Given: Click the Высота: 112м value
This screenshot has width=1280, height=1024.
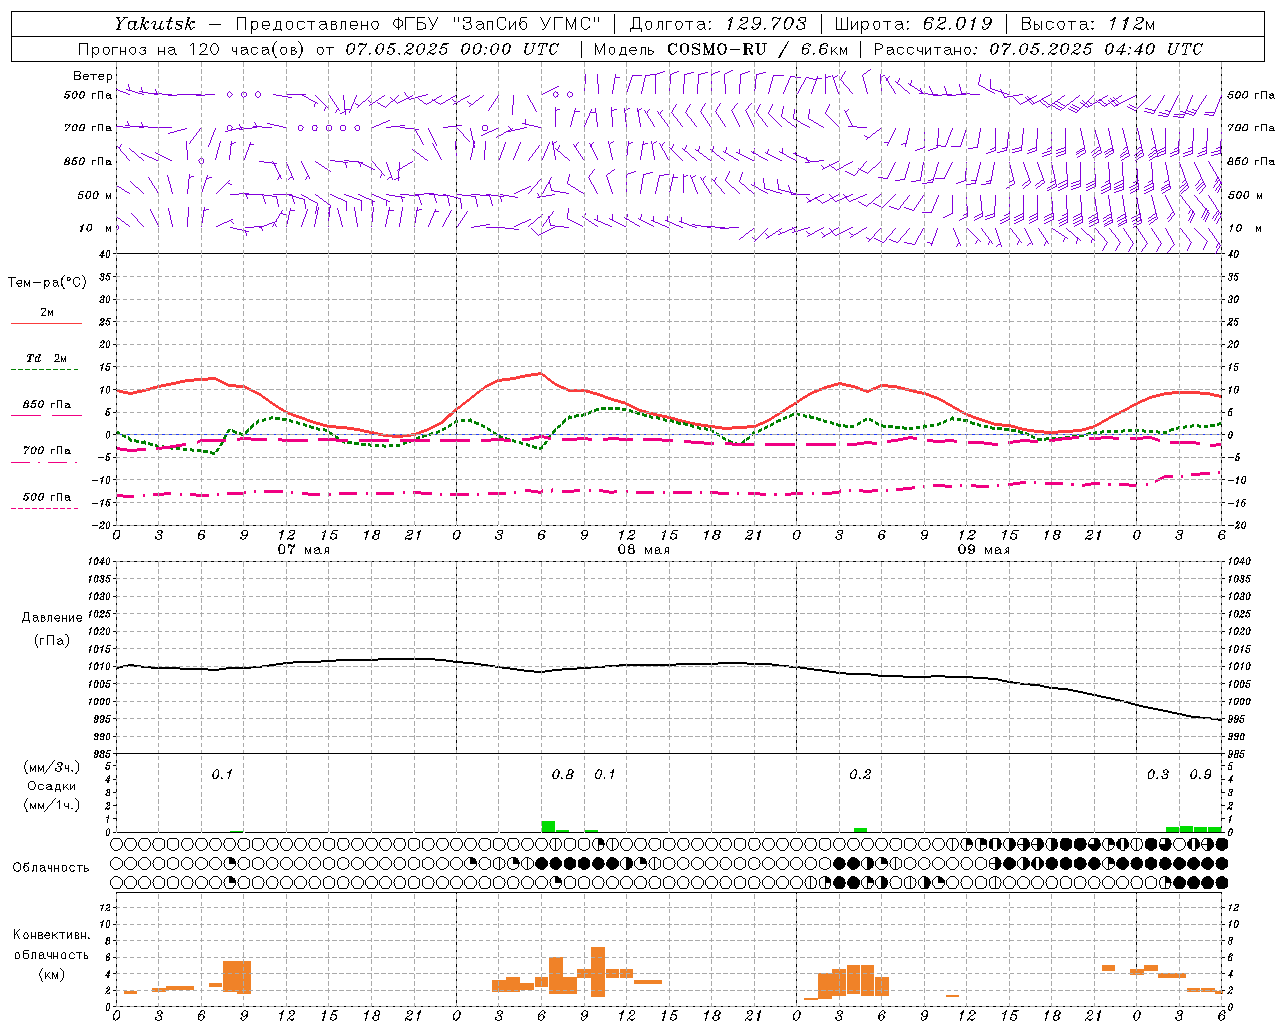Looking at the screenshot, I should coord(1088,24).
